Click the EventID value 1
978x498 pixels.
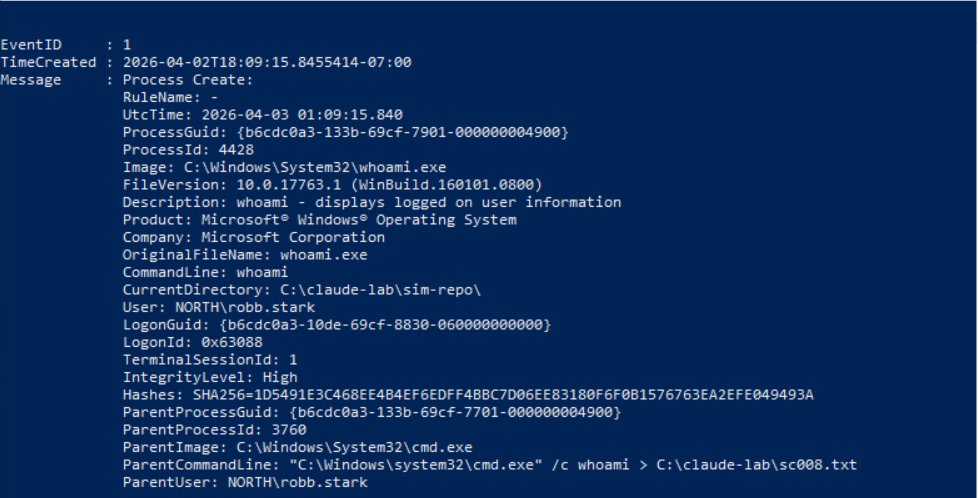point(126,45)
